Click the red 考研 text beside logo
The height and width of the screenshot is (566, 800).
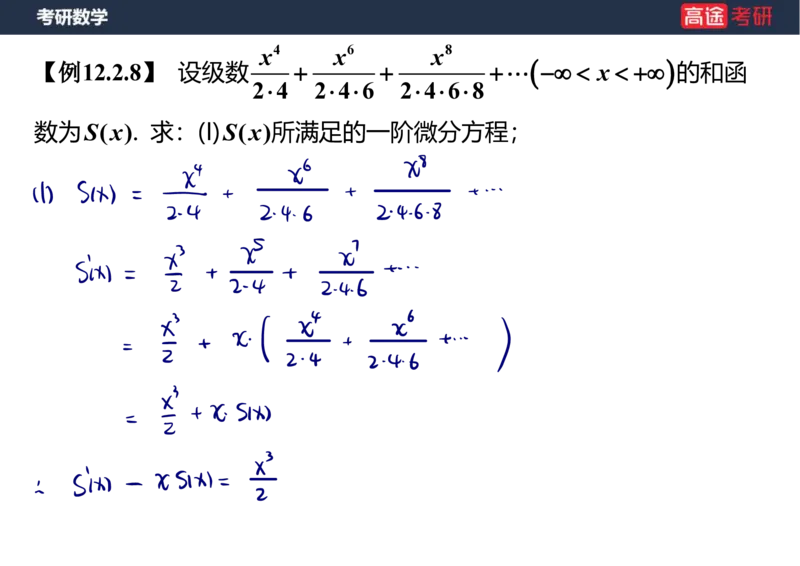752,16
